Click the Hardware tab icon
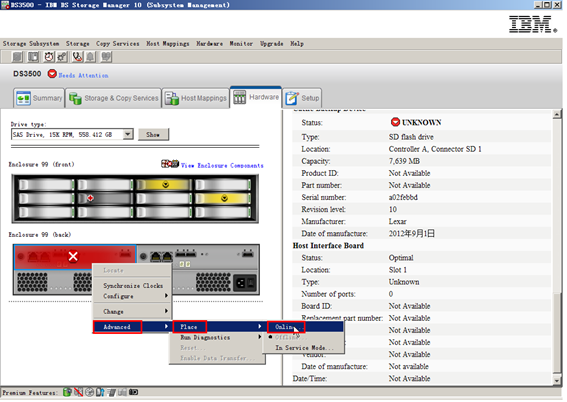567x402 pixels. pos(239,97)
